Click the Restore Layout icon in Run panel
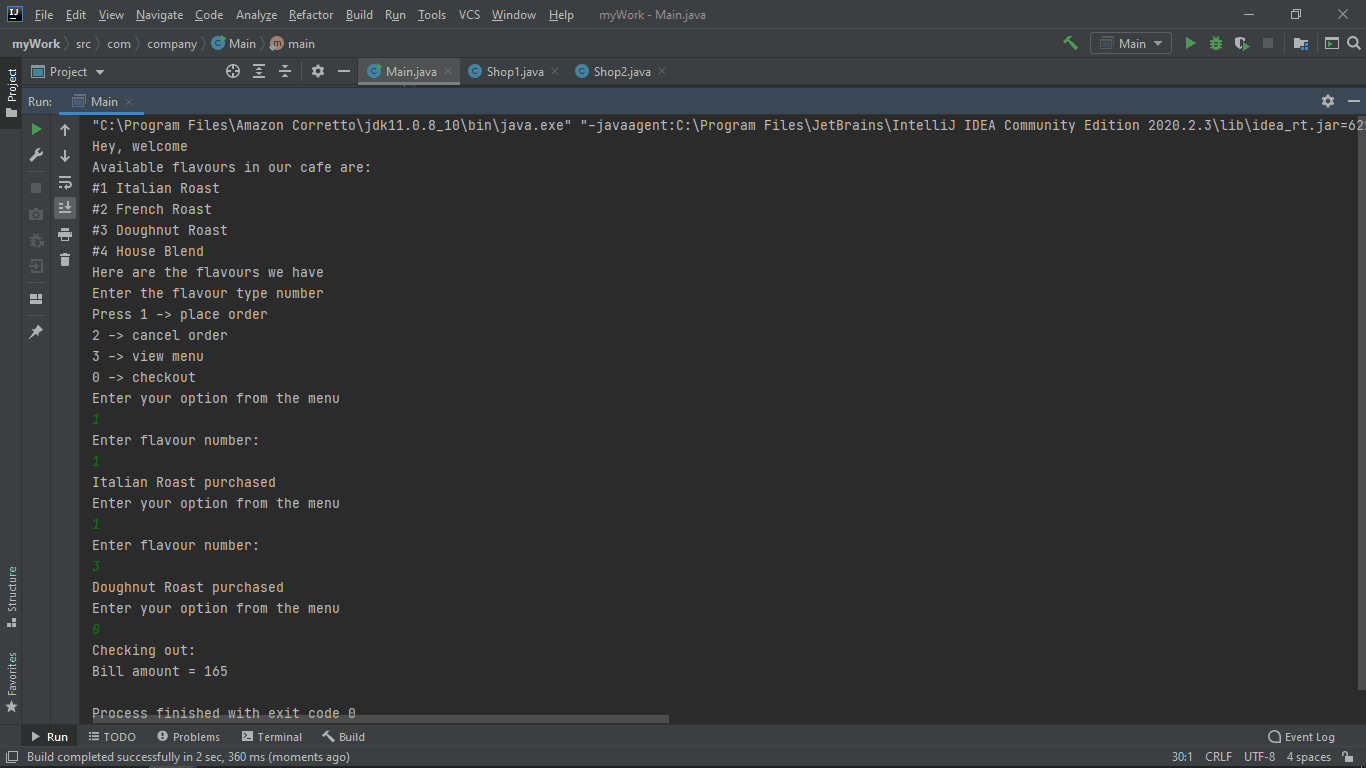This screenshot has height=768, width=1366. tap(36, 299)
